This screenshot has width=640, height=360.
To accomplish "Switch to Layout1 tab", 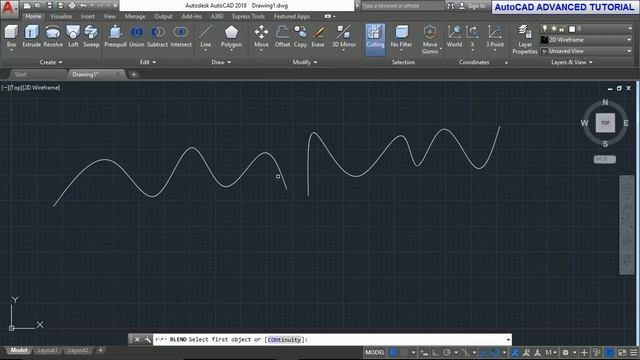I will (47, 350).
